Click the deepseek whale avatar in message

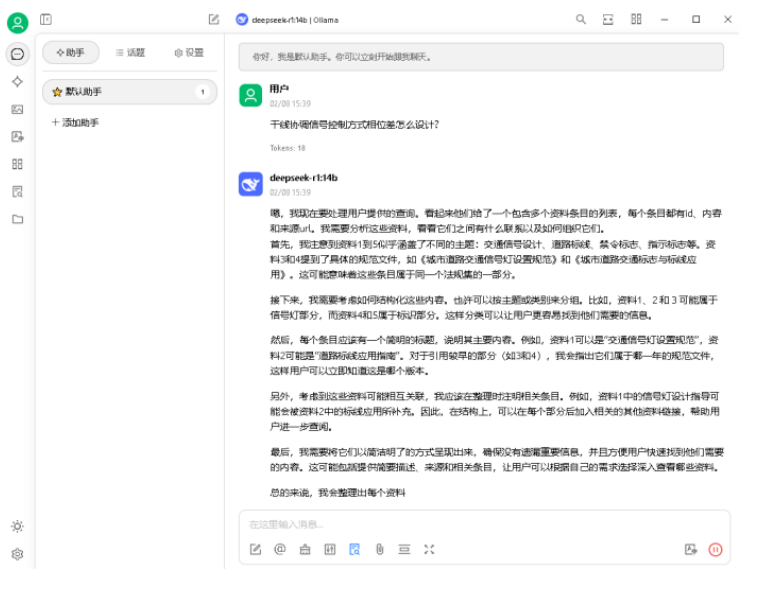pyautogui.click(x=251, y=184)
